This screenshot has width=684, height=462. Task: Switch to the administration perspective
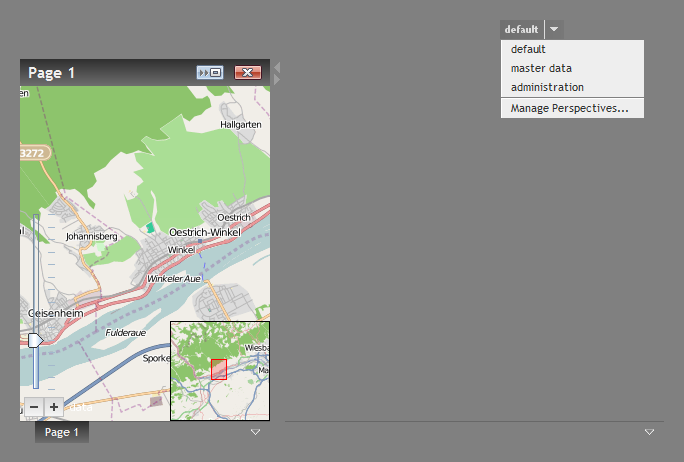547,87
